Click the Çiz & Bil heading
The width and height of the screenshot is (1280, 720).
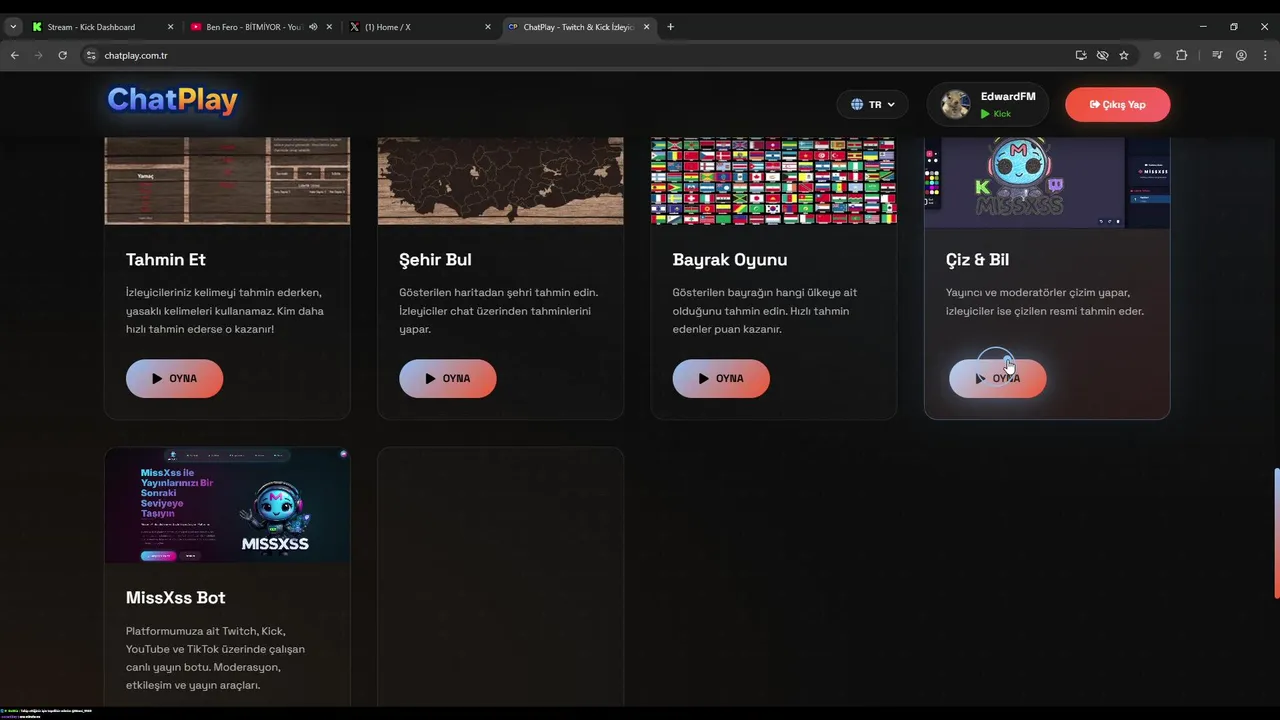[x=977, y=259]
